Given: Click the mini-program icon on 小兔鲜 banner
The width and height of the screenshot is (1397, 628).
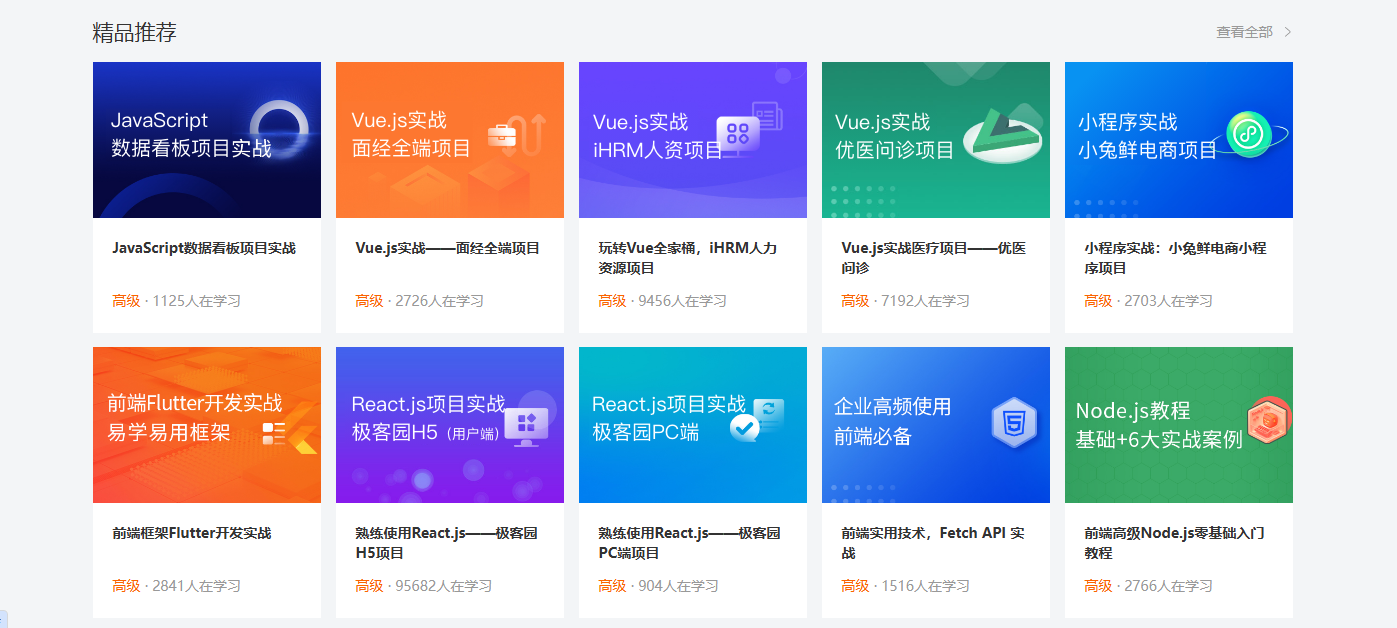Looking at the screenshot, I should 1249,134.
